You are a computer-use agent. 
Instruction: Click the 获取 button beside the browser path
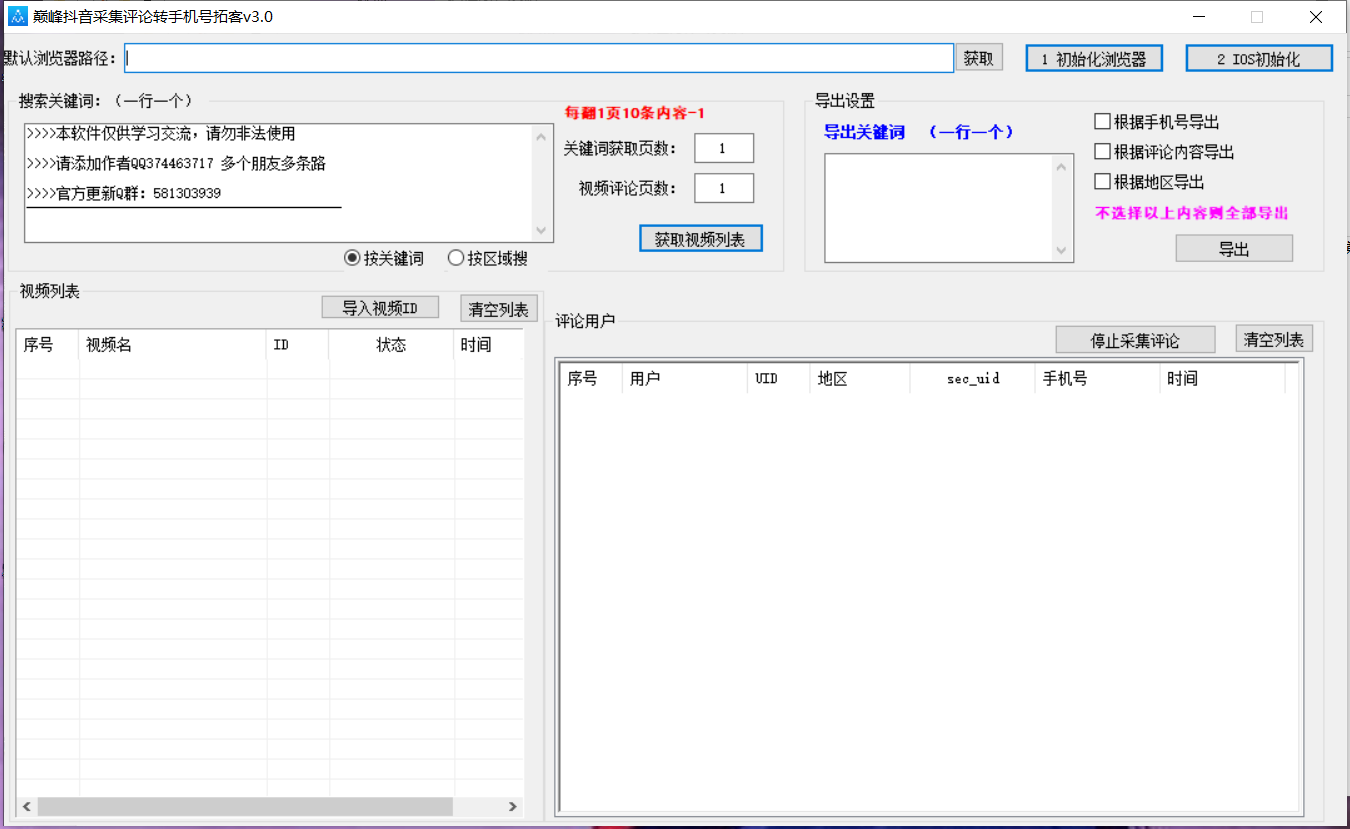[x=979, y=58]
